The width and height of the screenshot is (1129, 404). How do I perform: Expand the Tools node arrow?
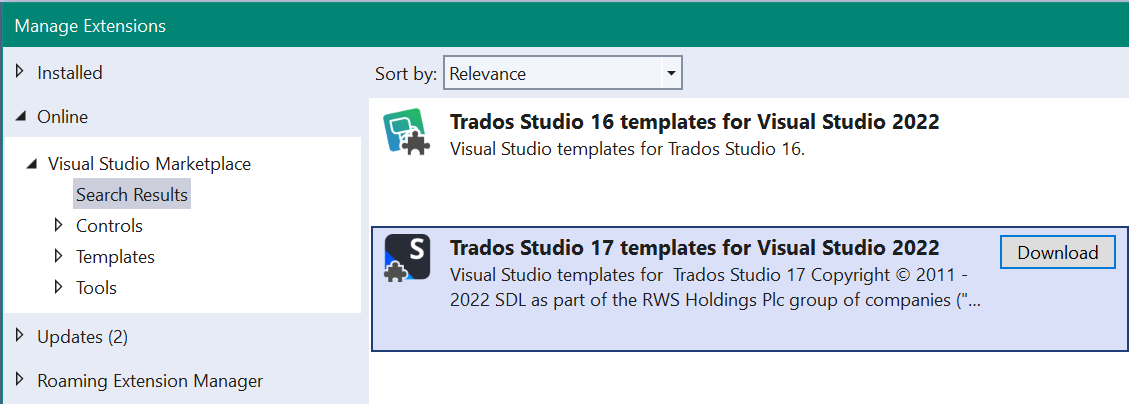click(59, 287)
